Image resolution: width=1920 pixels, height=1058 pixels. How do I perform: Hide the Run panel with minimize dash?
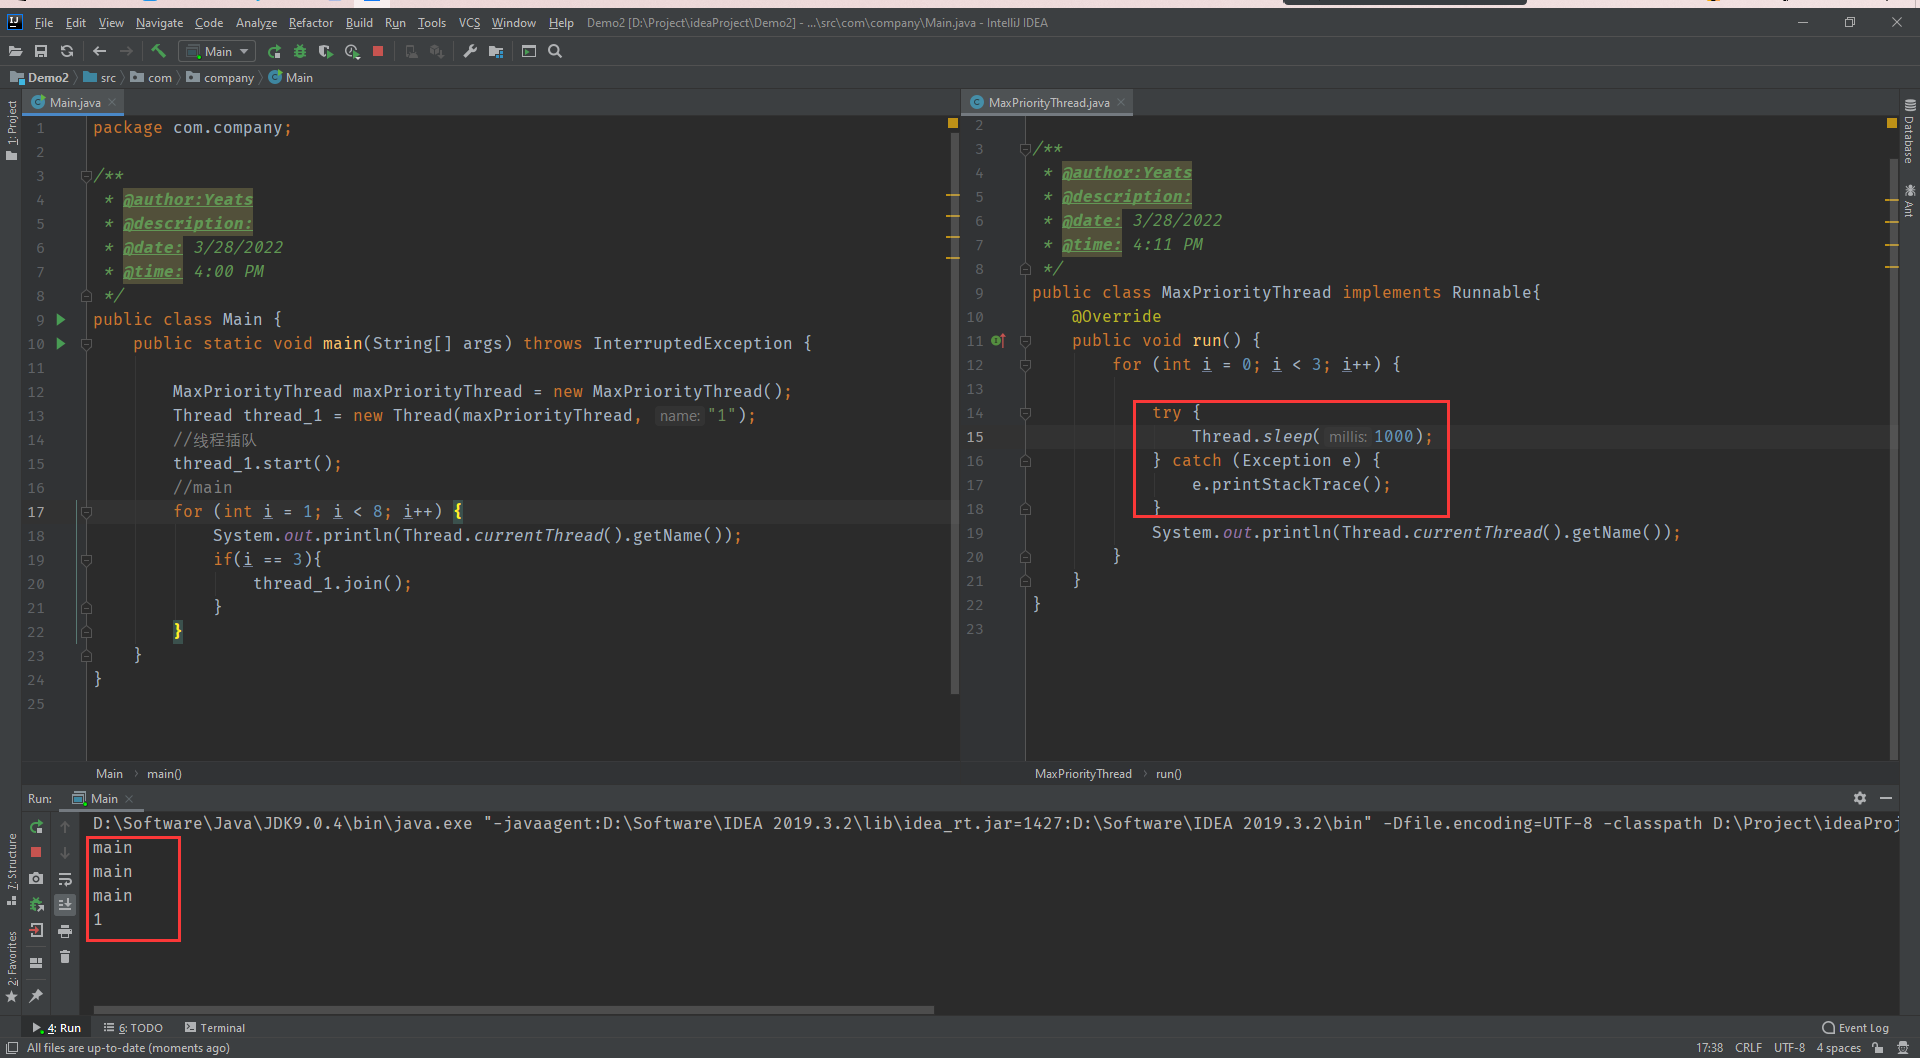tap(1886, 798)
